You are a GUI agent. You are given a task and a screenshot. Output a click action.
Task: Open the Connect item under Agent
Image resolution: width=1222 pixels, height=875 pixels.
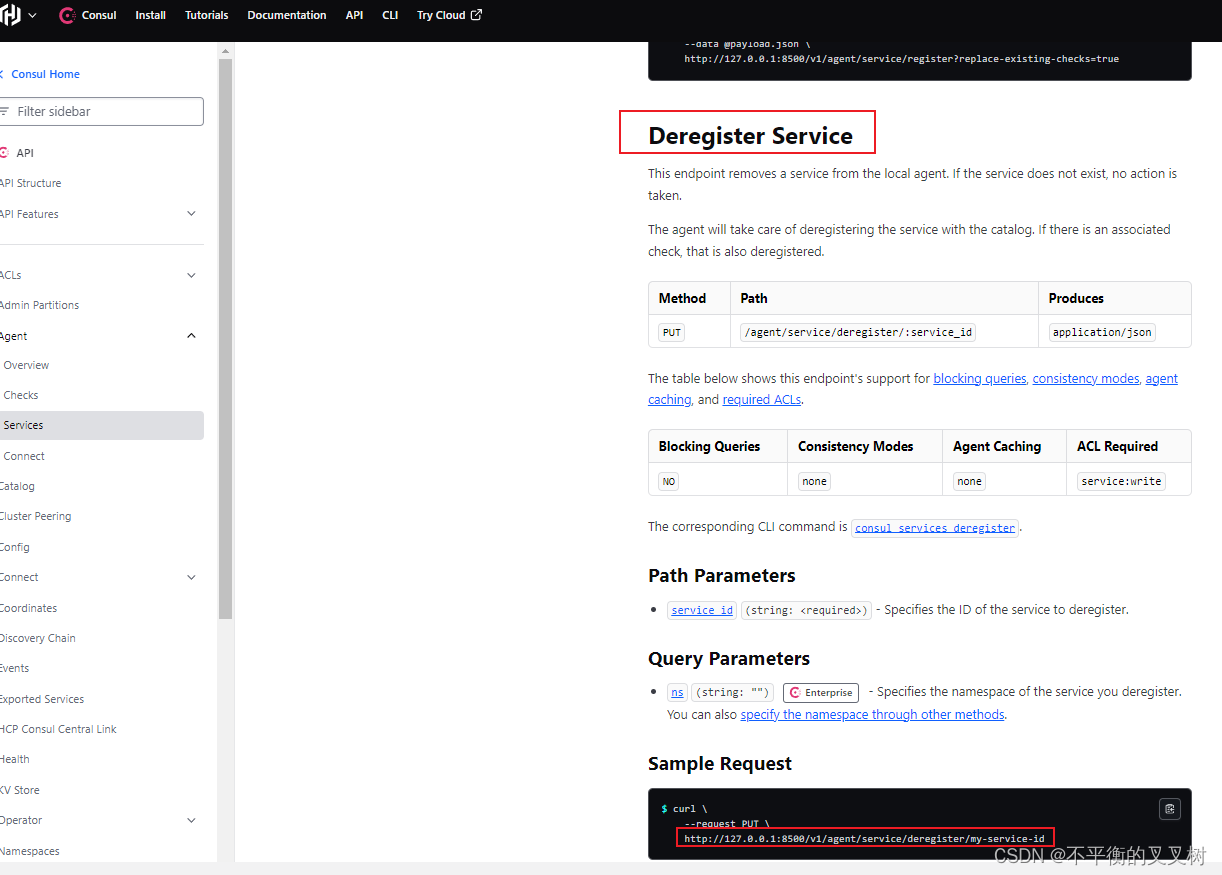point(24,456)
